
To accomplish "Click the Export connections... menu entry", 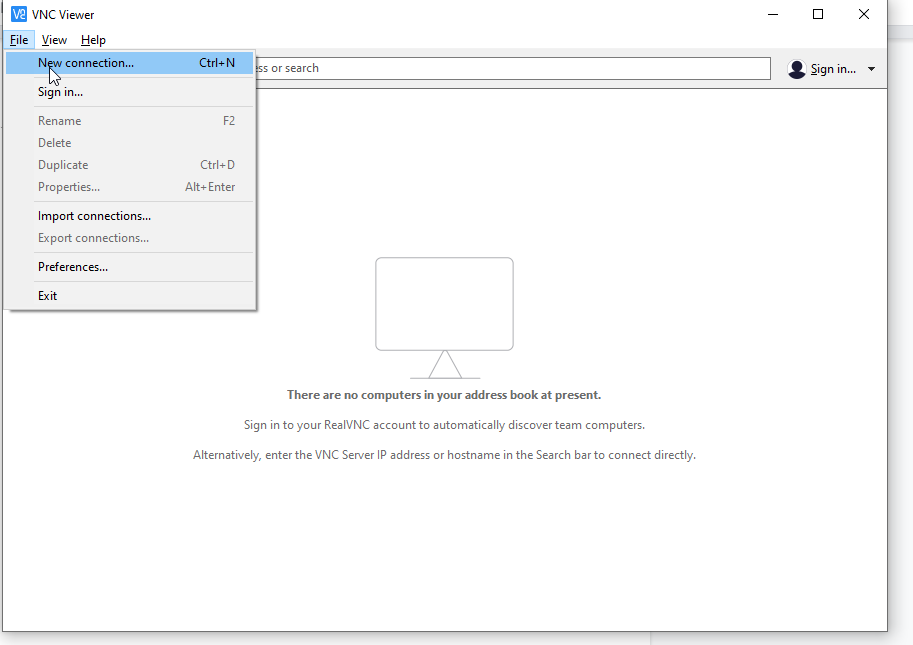I will point(129,238).
